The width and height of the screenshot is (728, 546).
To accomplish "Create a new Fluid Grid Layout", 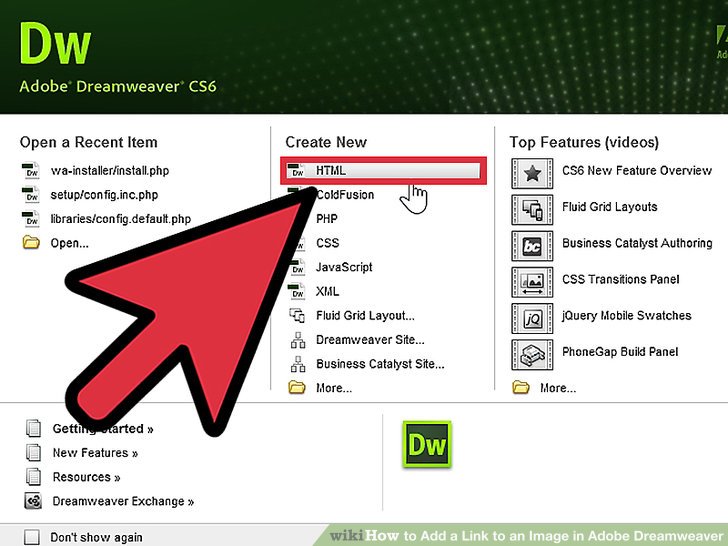I will [x=364, y=316].
